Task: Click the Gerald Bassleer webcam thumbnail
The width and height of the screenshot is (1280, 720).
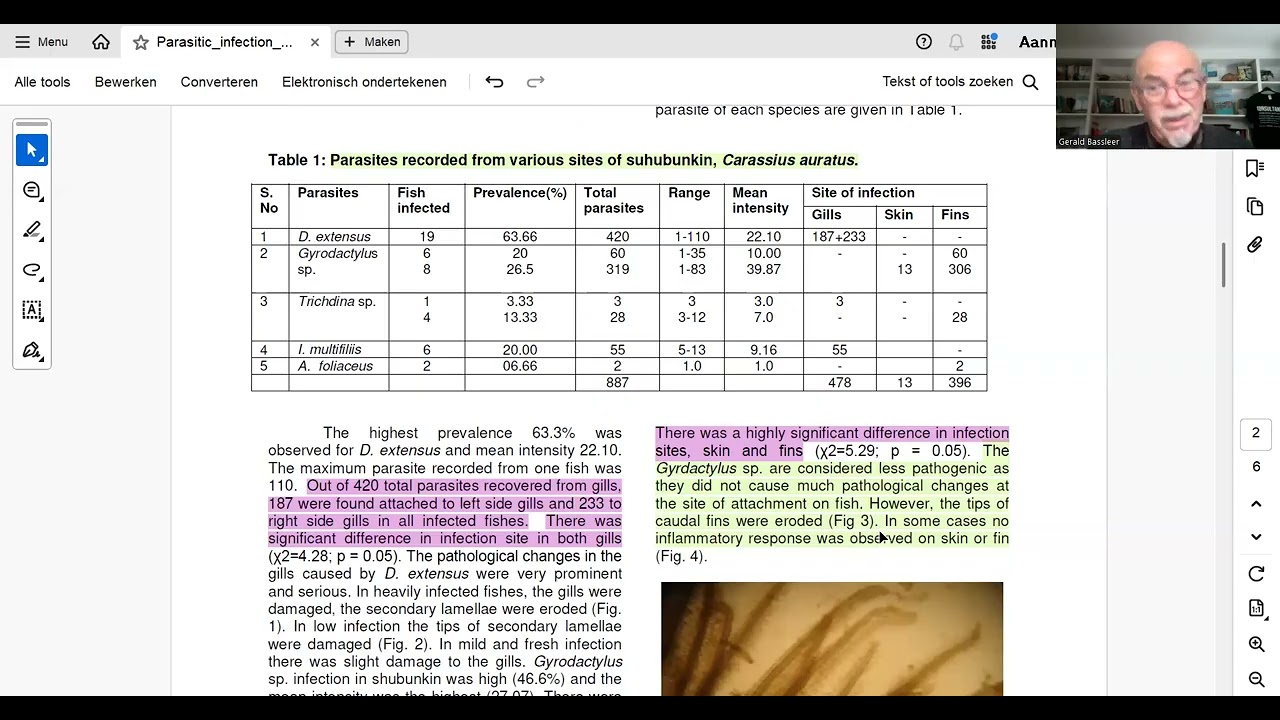Action: coord(1168,86)
